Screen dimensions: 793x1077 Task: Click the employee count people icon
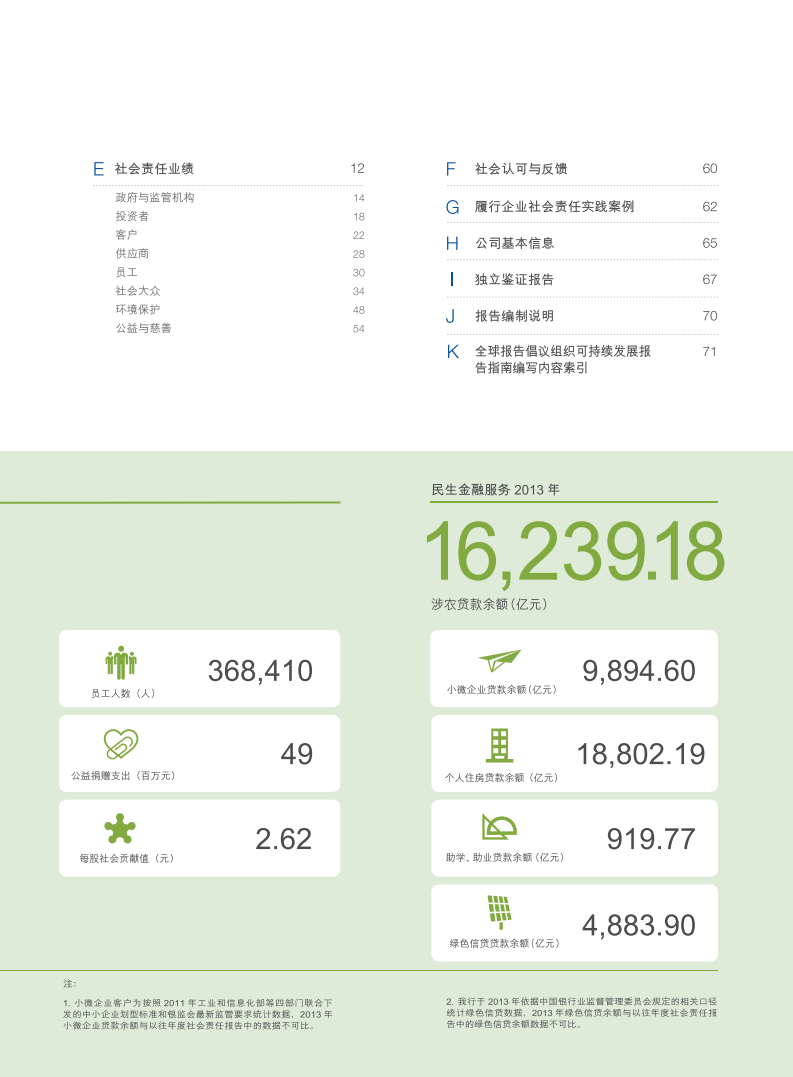(x=121, y=663)
